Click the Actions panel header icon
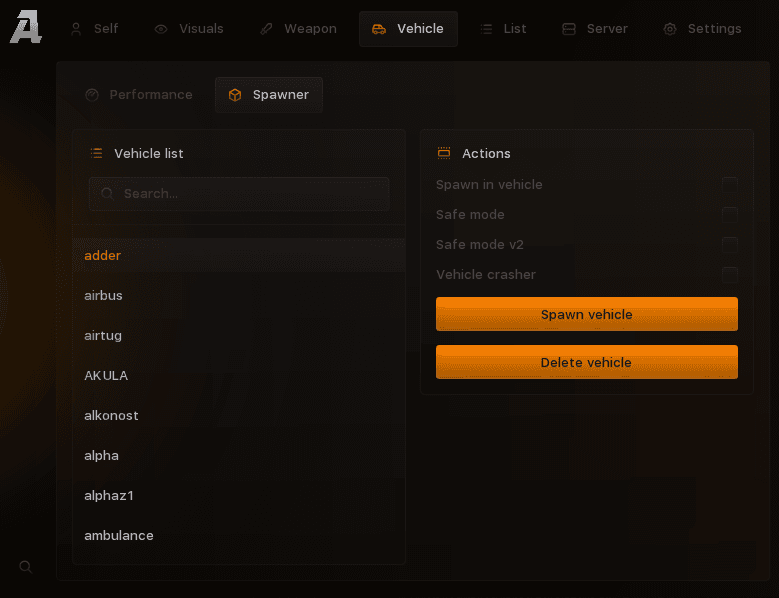779x598 pixels. [444, 153]
